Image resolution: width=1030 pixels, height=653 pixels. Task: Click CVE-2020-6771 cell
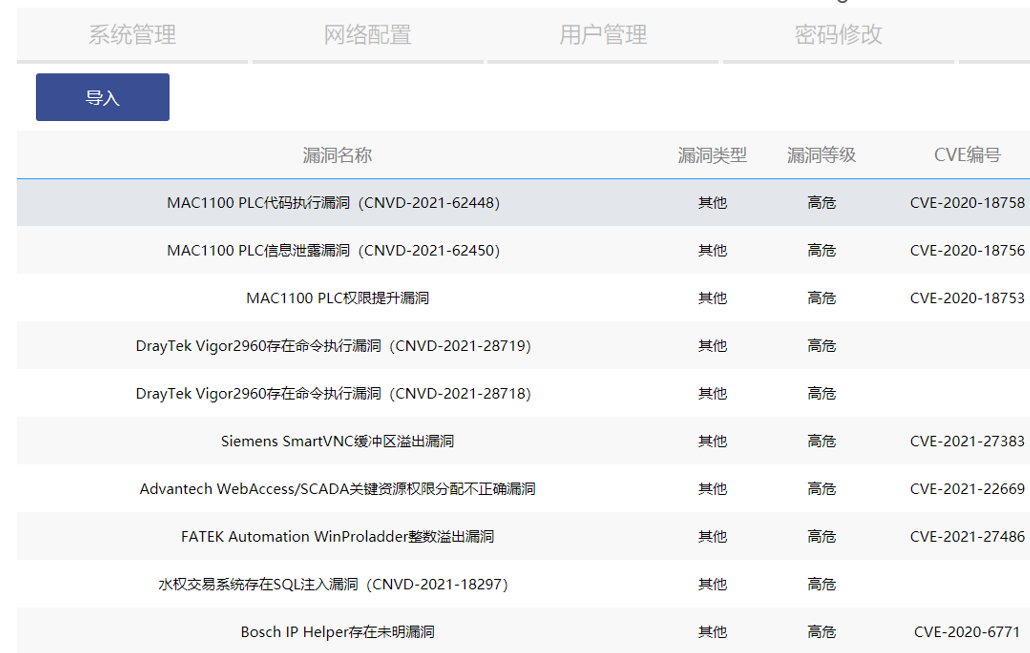[x=967, y=632]
